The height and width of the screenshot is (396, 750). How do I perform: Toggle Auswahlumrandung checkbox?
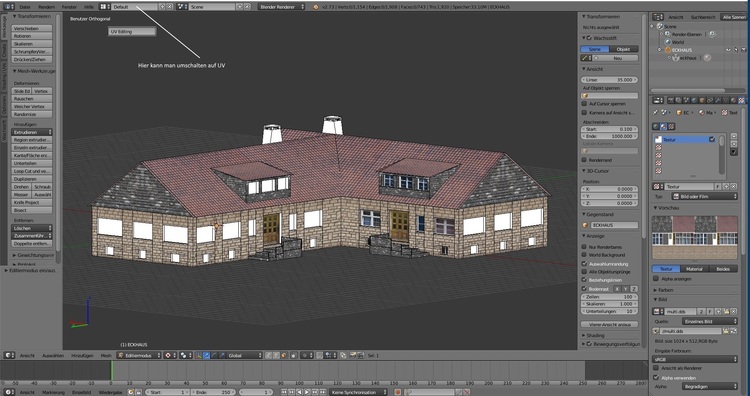point(584,264)
